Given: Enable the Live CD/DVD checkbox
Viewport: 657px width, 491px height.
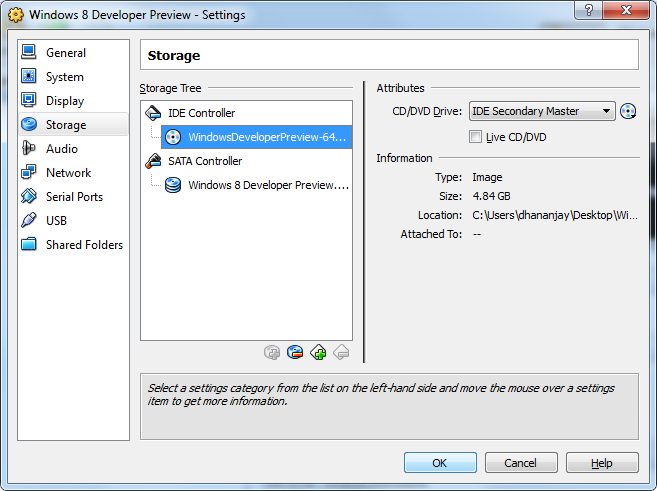Looking at the screenshot, I should [x=476, y=137].
